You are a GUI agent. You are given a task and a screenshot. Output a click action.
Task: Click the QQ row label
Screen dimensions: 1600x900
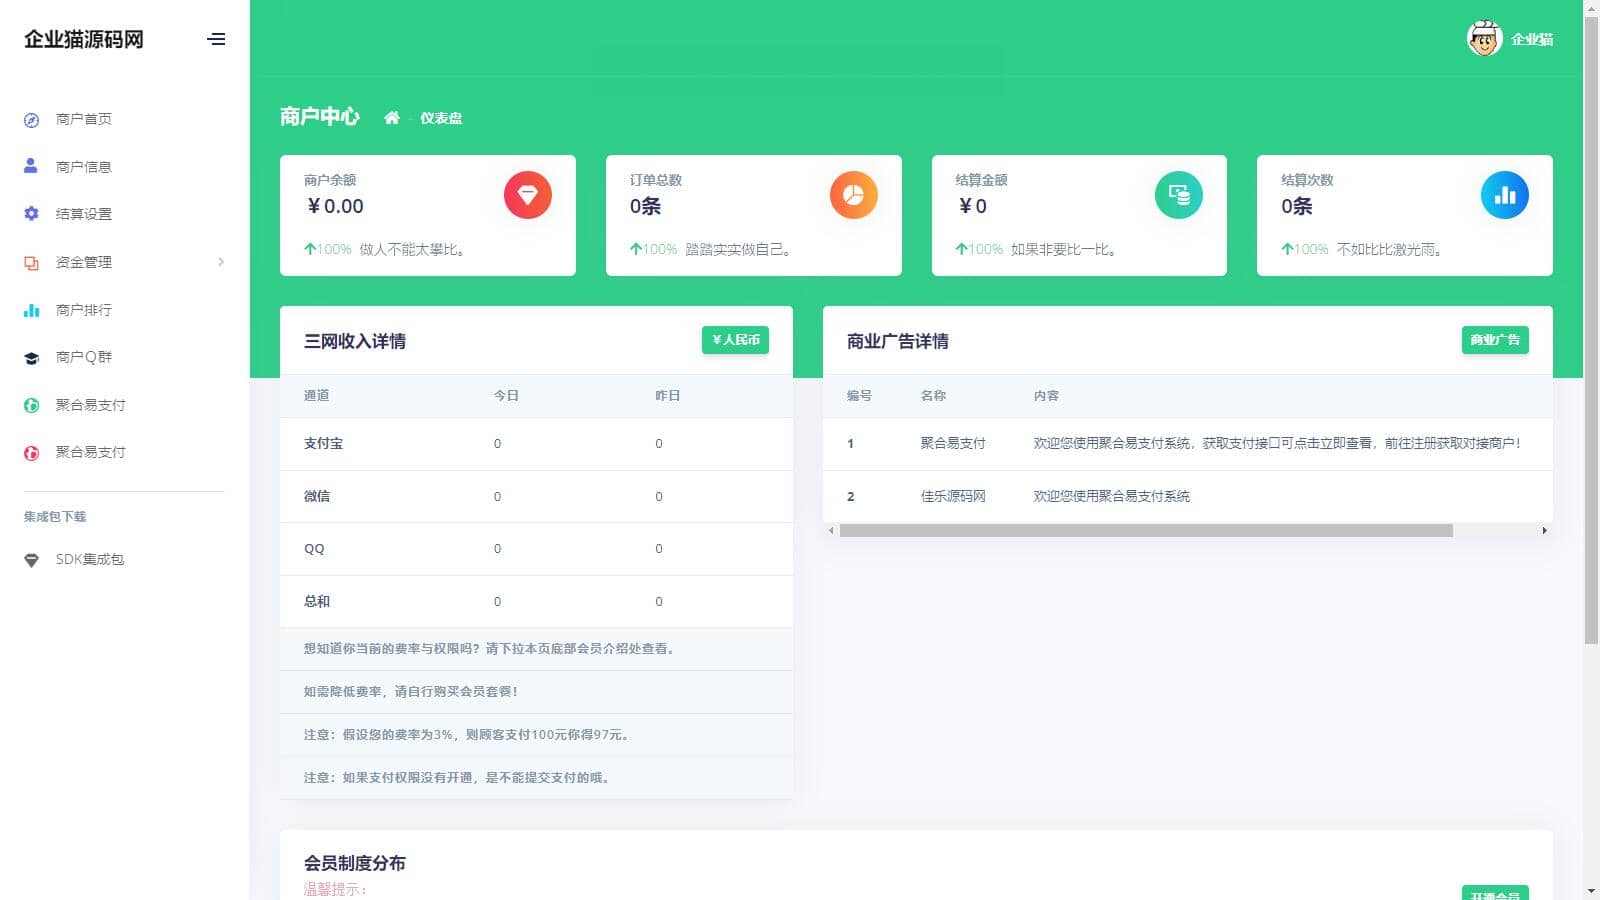tap(314, 549)
